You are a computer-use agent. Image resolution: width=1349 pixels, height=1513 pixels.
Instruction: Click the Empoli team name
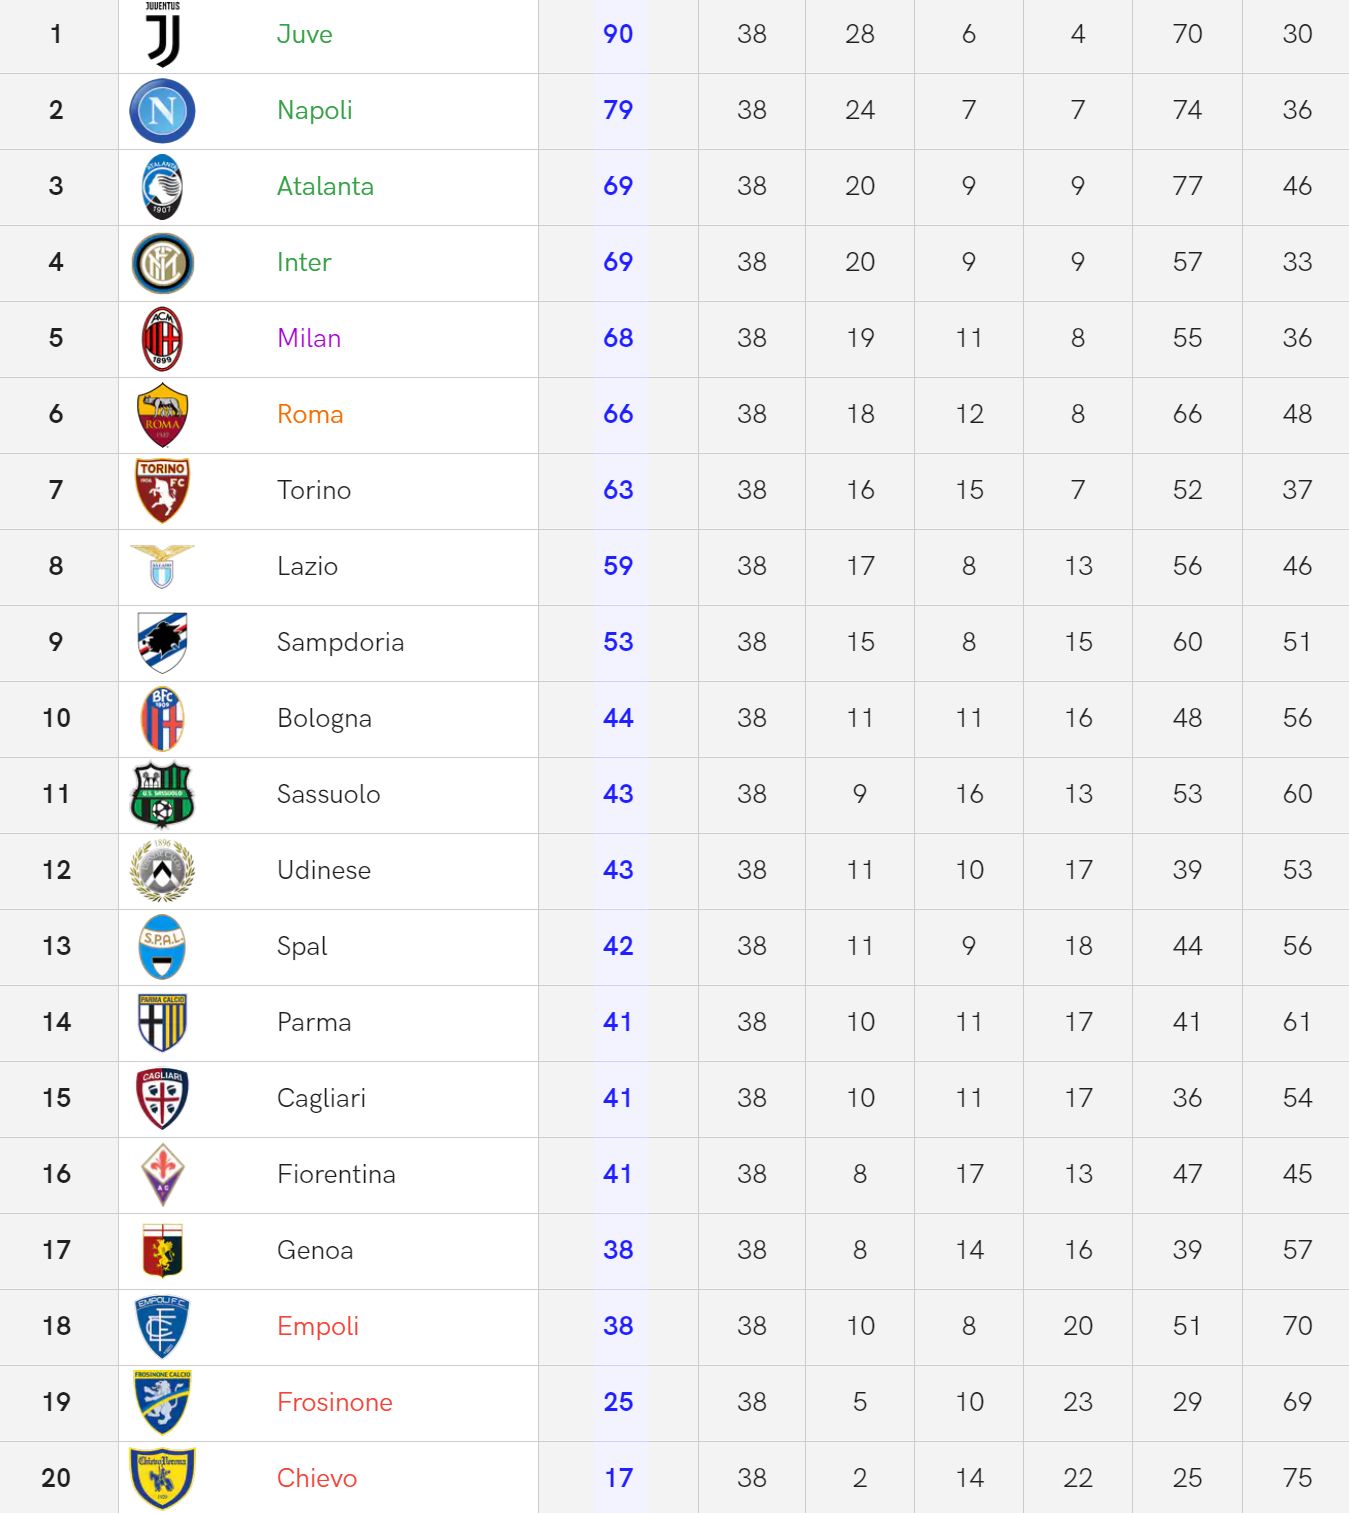click(318, 1326)
